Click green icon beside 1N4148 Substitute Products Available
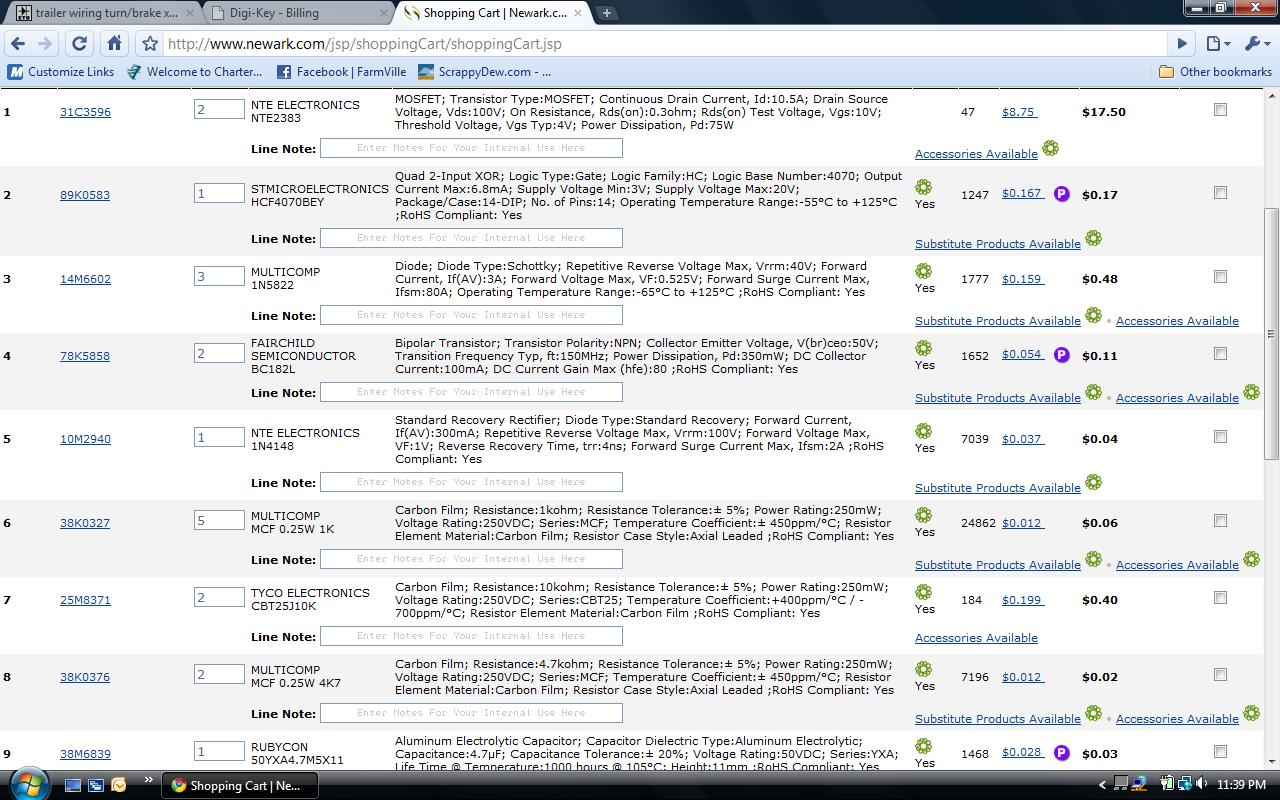The width and height of the screenshot is (1280, 800). (1093, 482)
